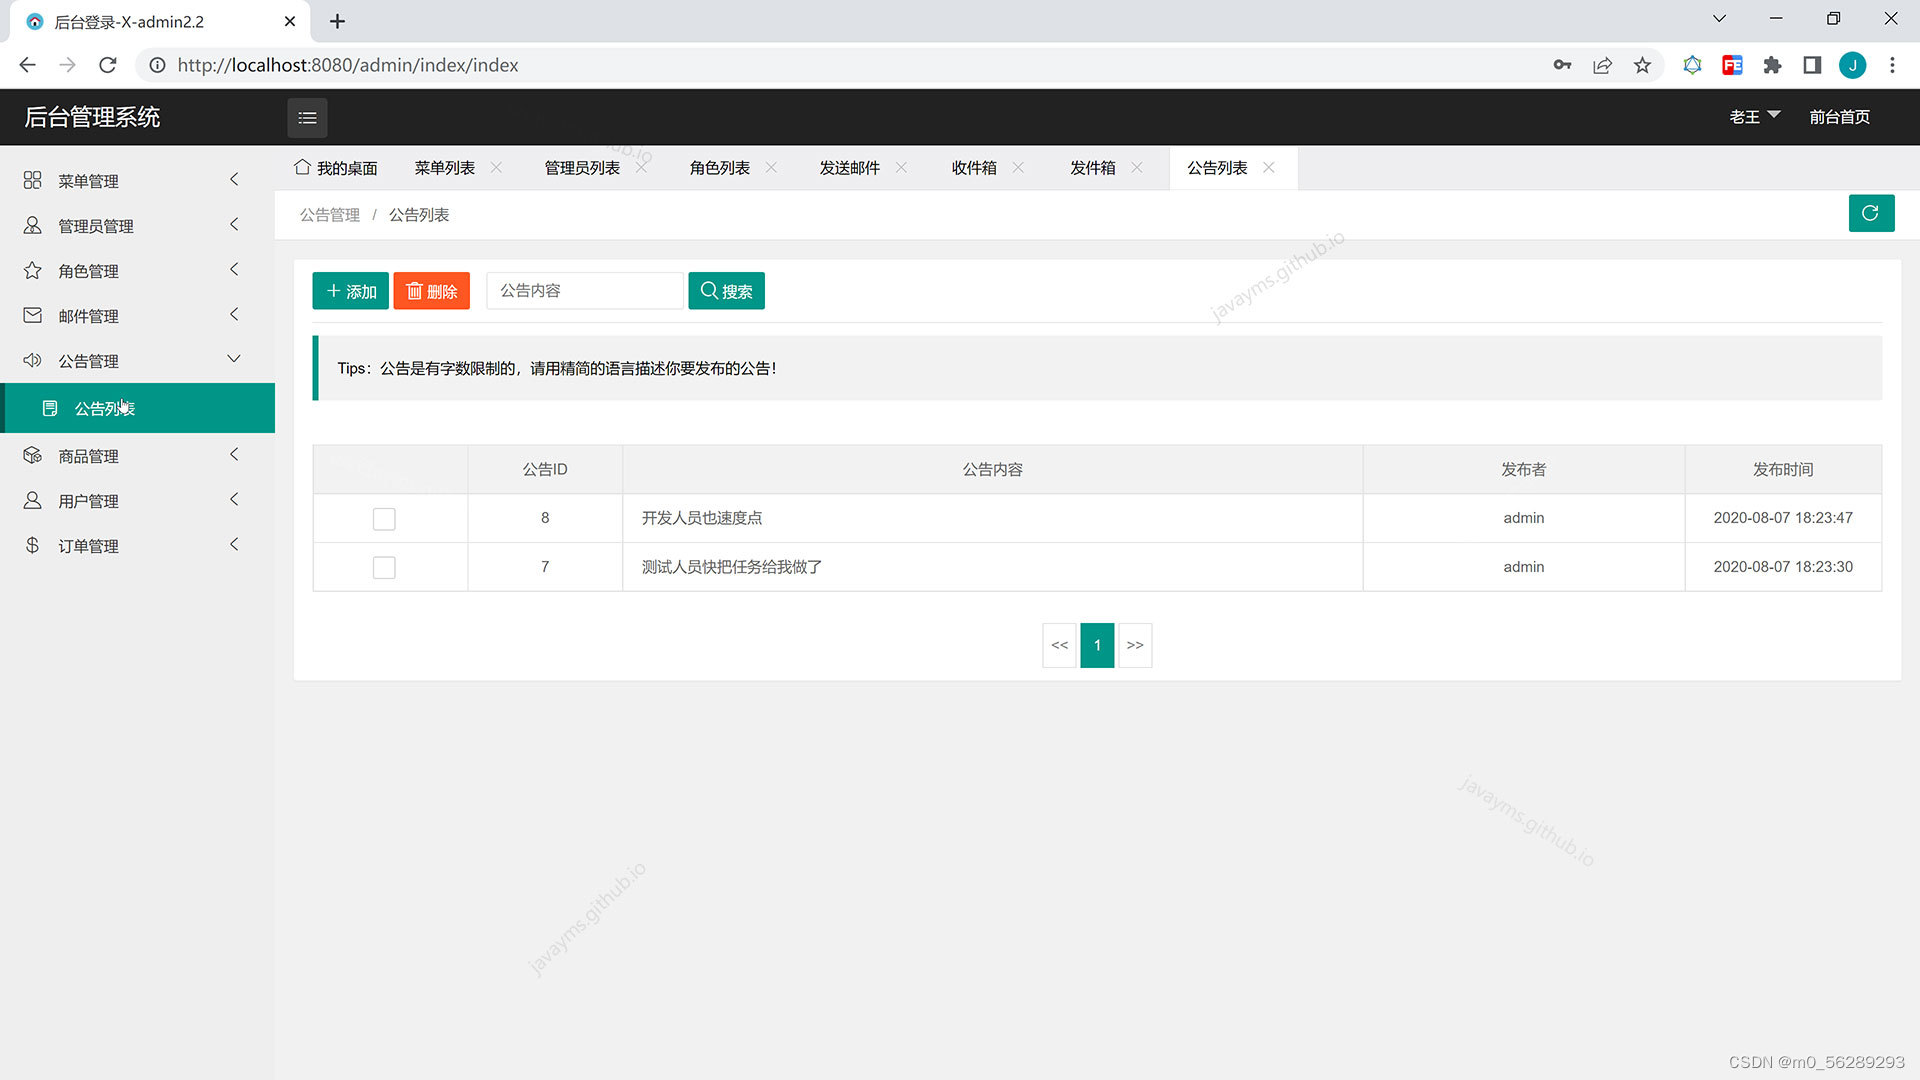The height and width of the screenshot is (1080, 1920).
Task: Bookmark this page with the star icon
Action: click(x=1642, y=65)
